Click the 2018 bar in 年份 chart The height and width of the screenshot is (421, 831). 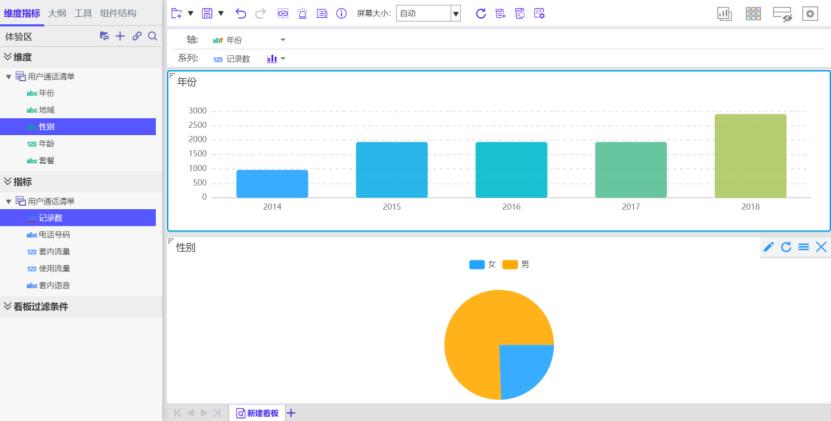click(750, 155)
